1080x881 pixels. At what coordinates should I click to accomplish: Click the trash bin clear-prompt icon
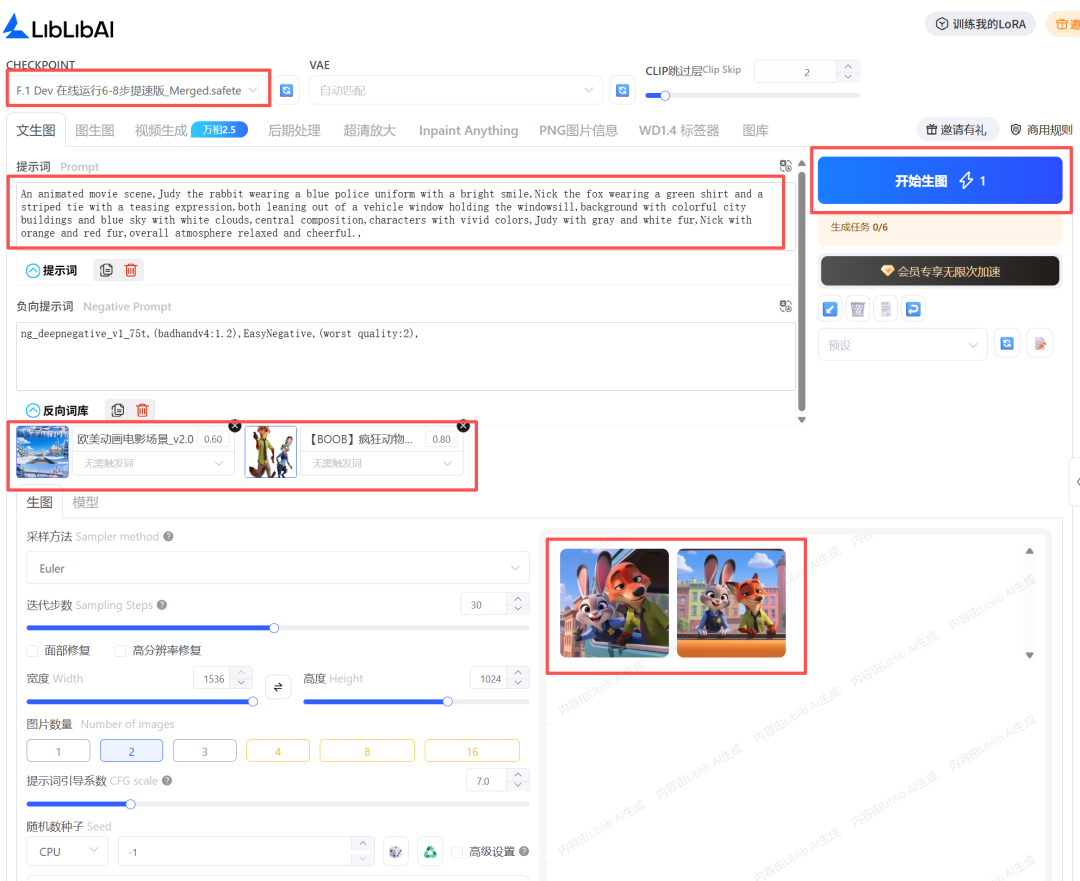pos(858,309)
